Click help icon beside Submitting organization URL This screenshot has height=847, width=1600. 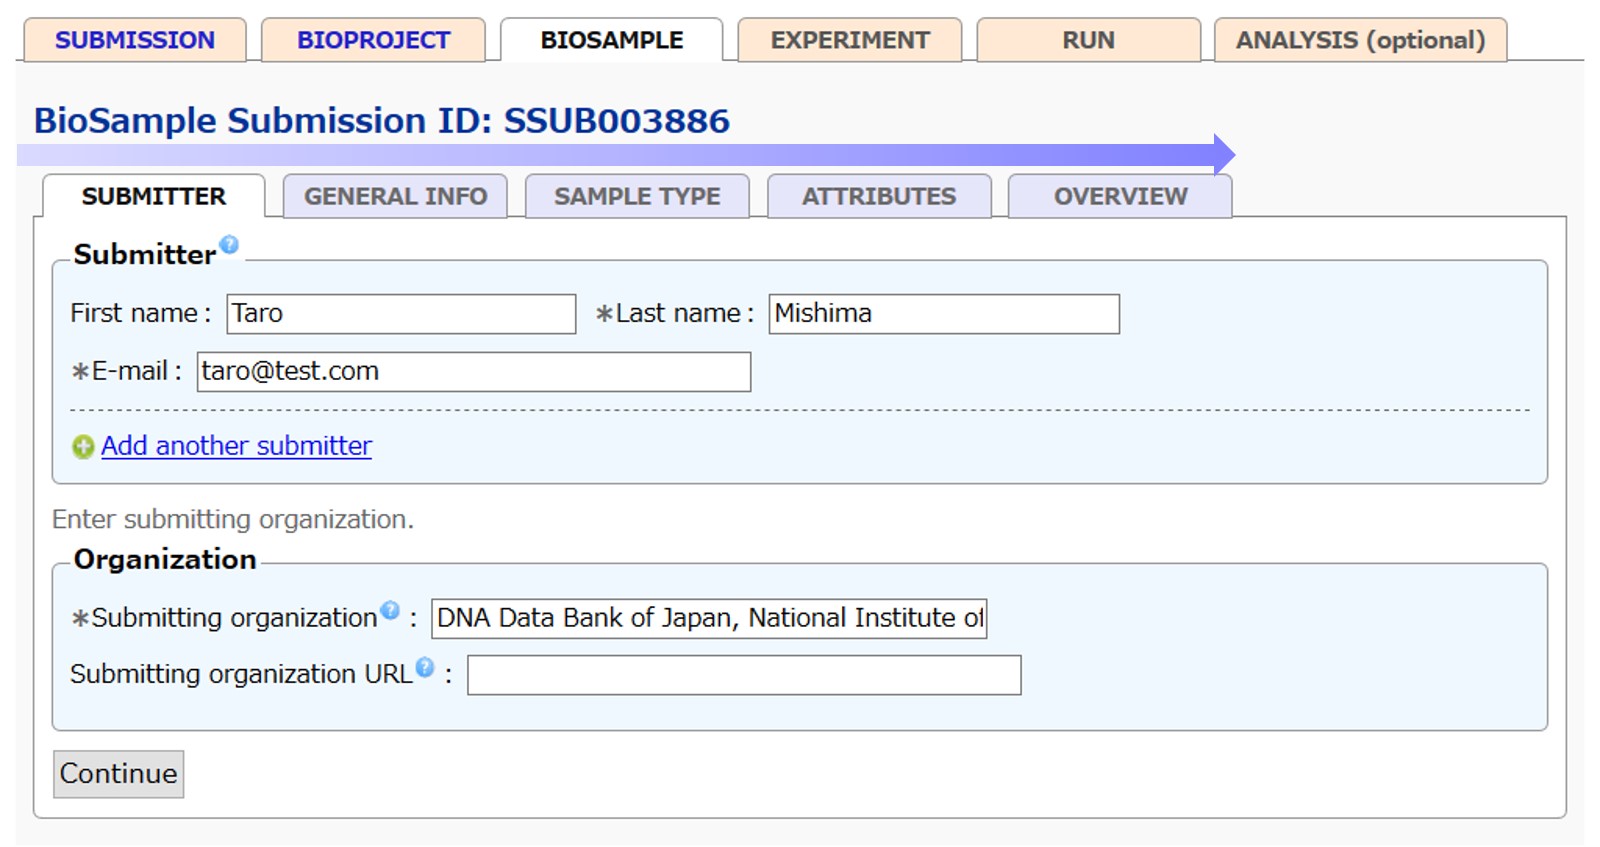coord(425,667)
